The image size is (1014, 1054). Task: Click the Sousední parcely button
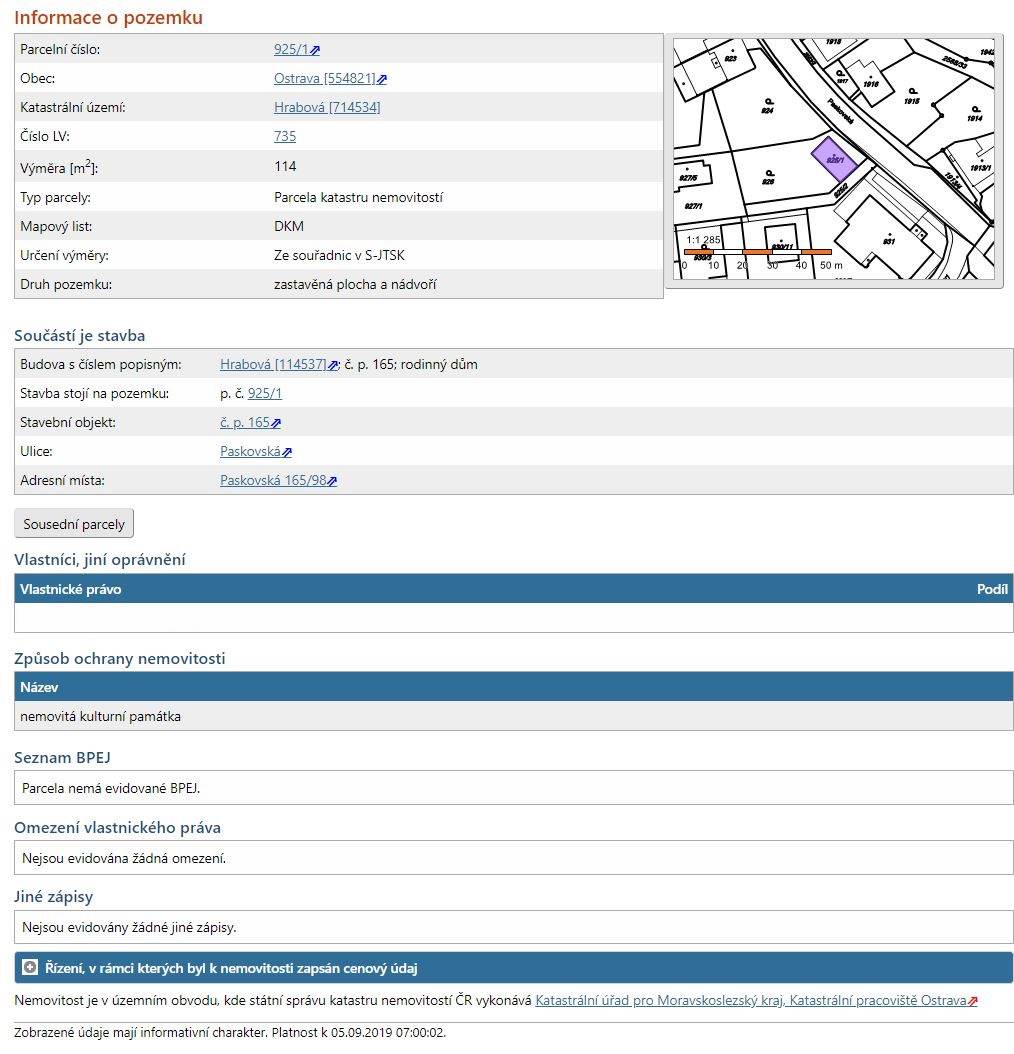(x=74, y=524)
